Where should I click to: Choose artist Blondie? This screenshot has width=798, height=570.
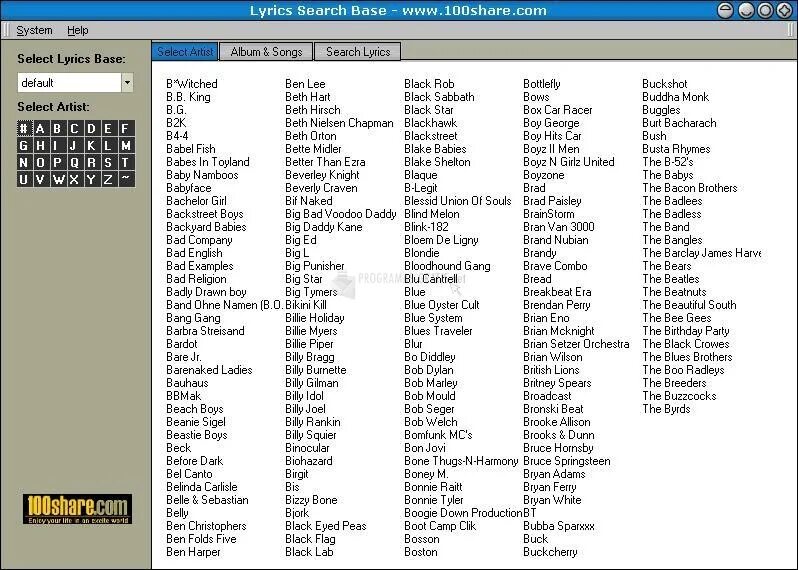[x=421, y=253]
